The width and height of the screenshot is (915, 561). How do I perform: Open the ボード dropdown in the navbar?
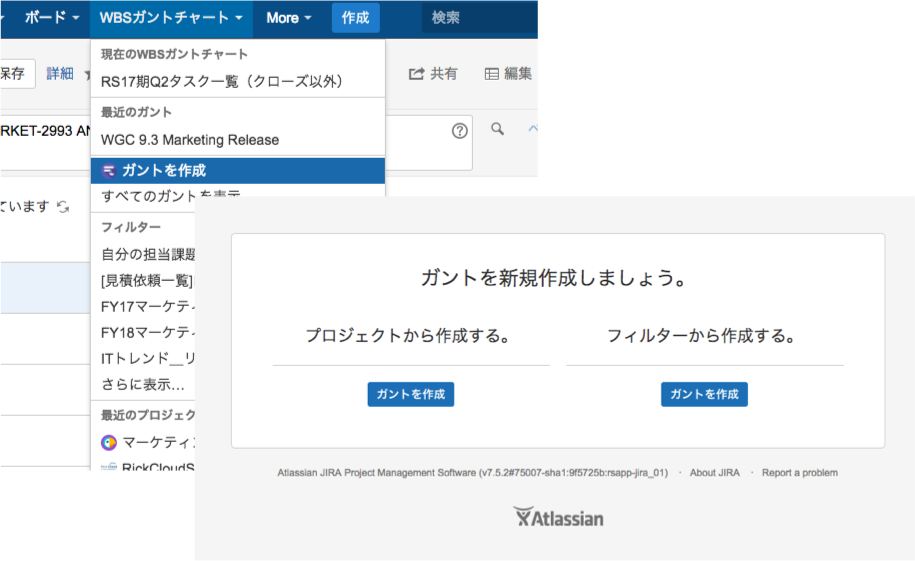(51, 18)
